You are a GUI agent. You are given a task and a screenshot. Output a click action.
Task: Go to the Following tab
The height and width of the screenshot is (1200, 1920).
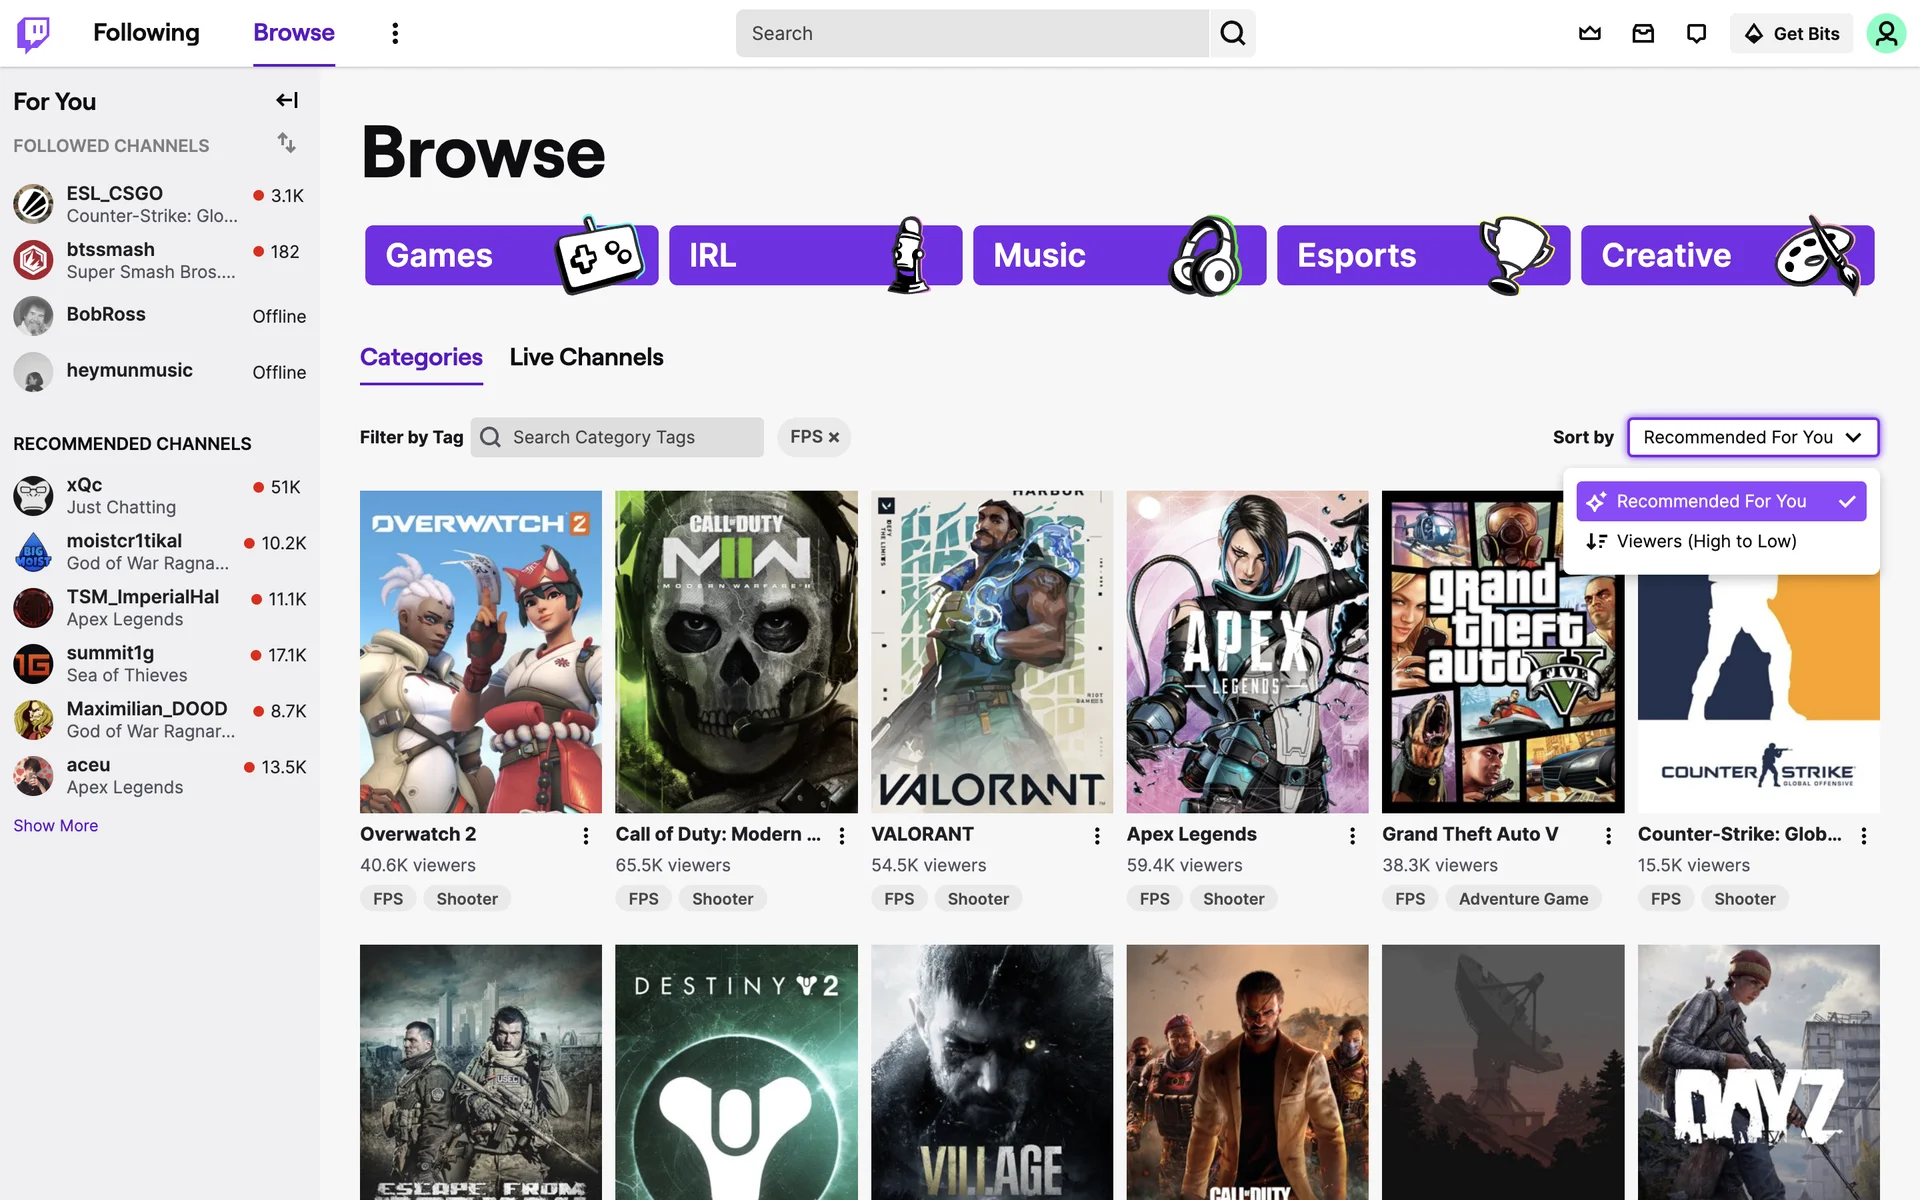[146, 33]
